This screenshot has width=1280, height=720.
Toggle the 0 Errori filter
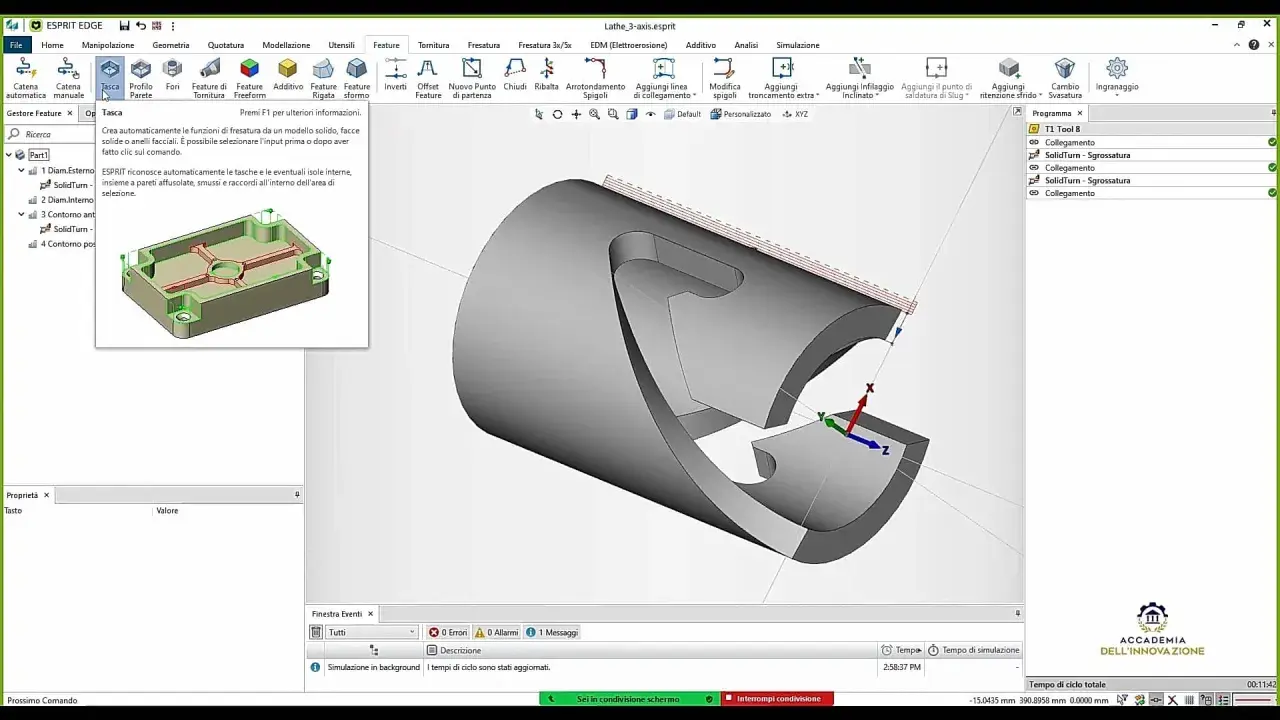pos(448,632)
